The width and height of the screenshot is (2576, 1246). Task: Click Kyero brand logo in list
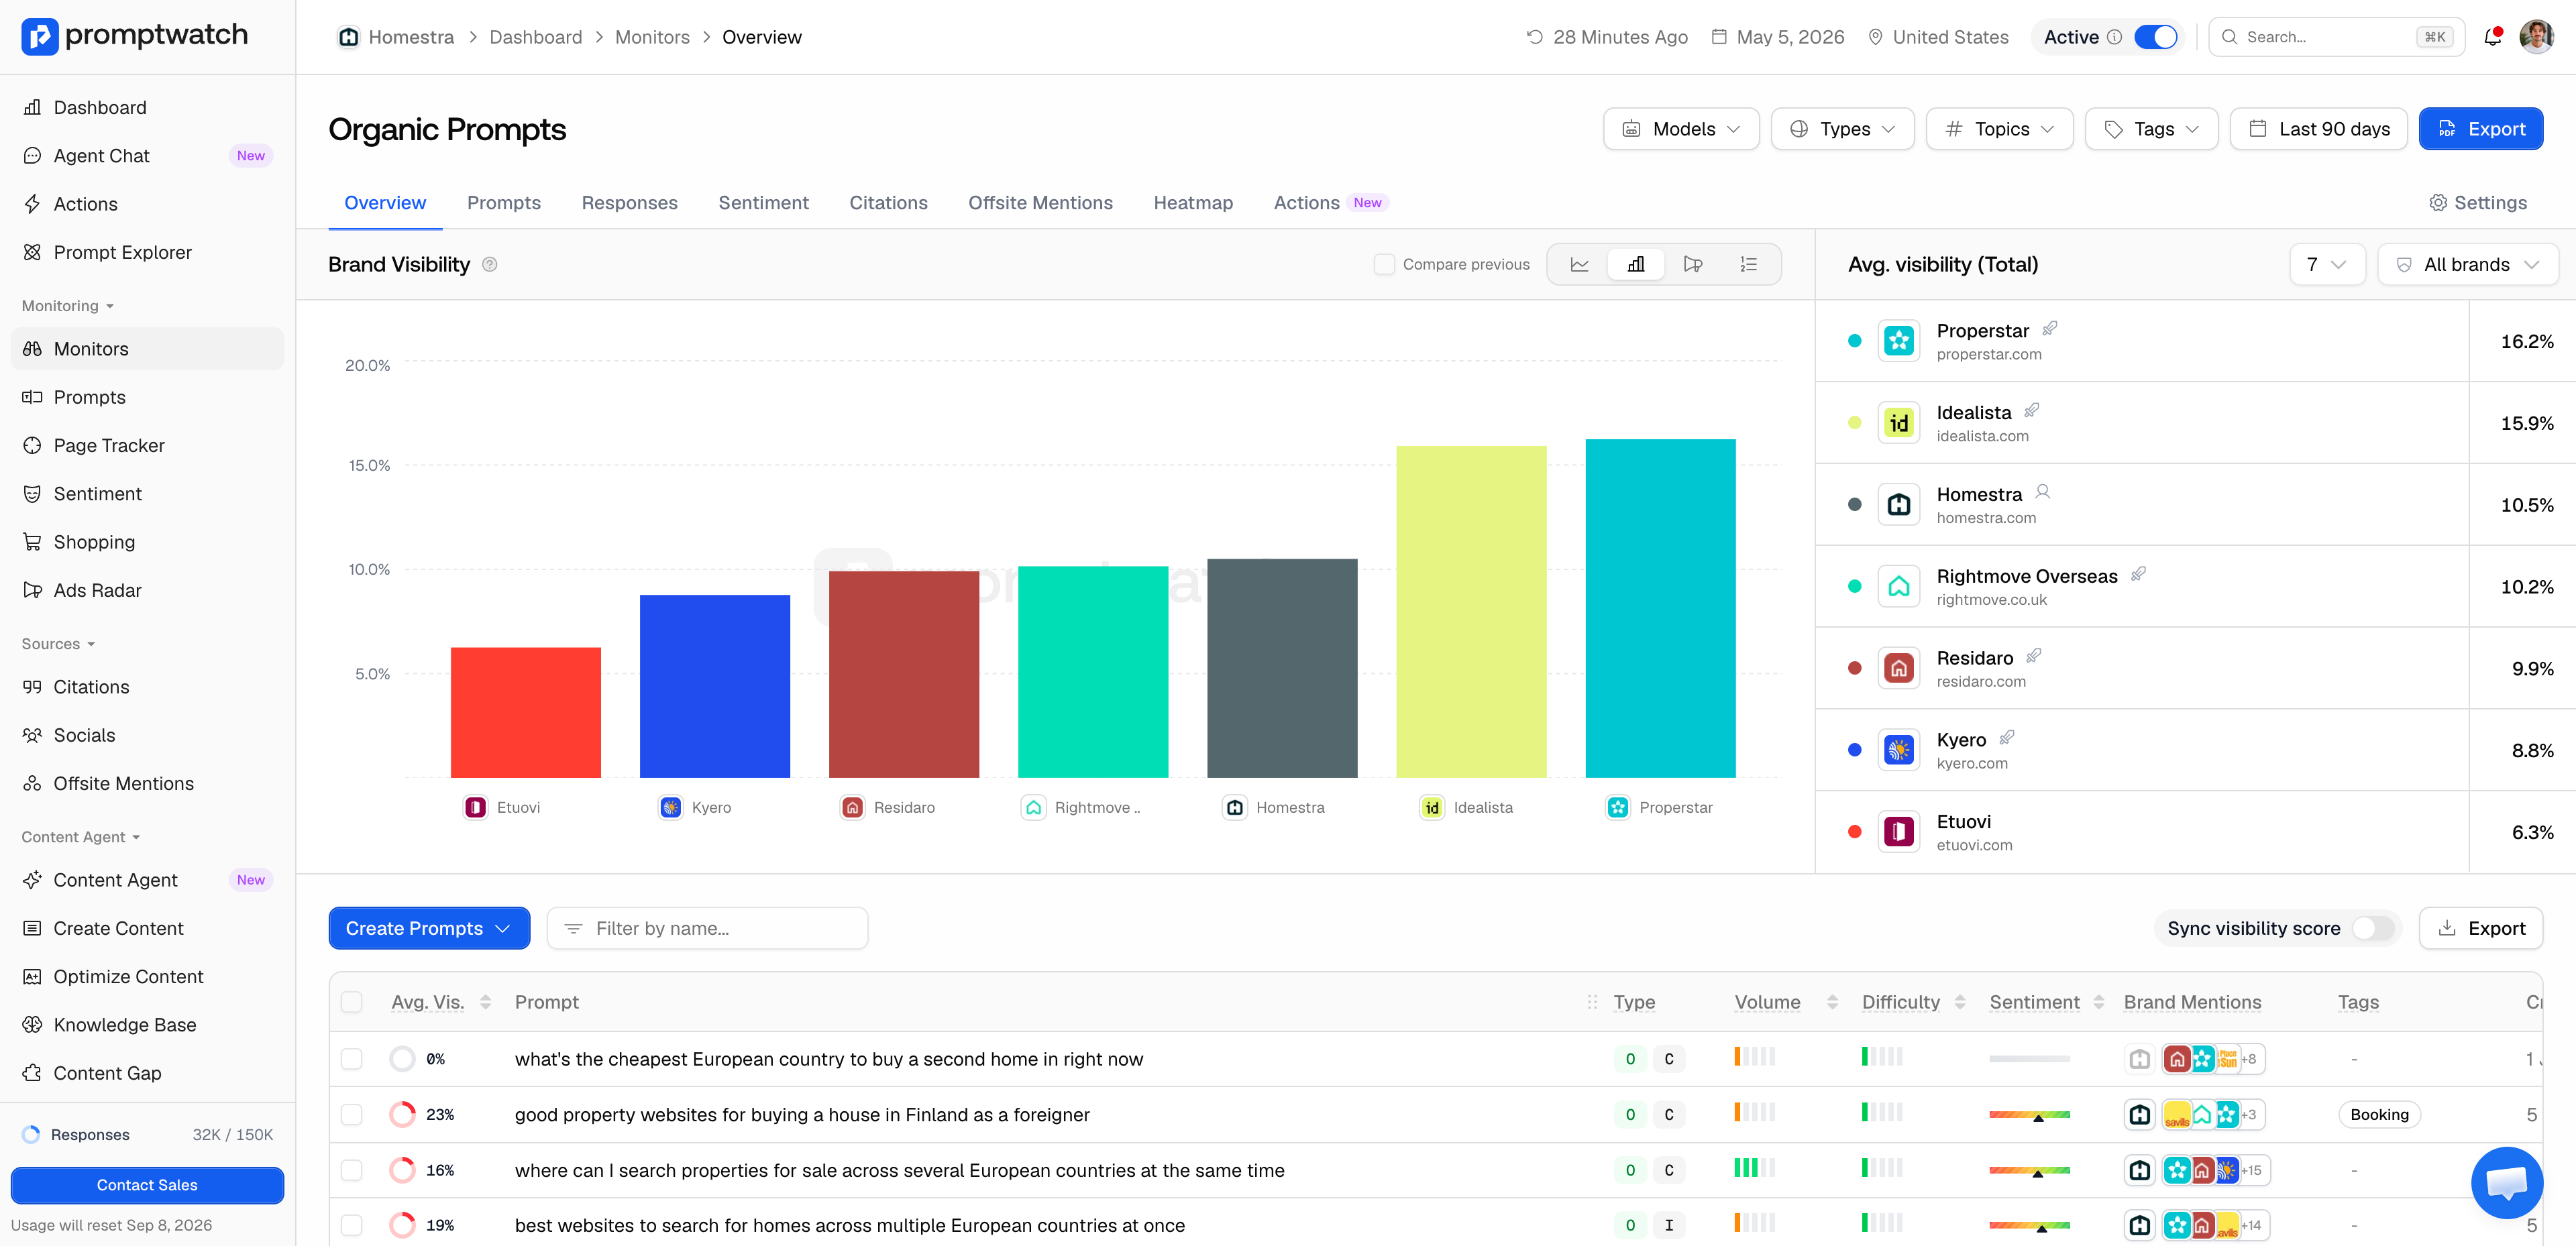(1898, 750)
